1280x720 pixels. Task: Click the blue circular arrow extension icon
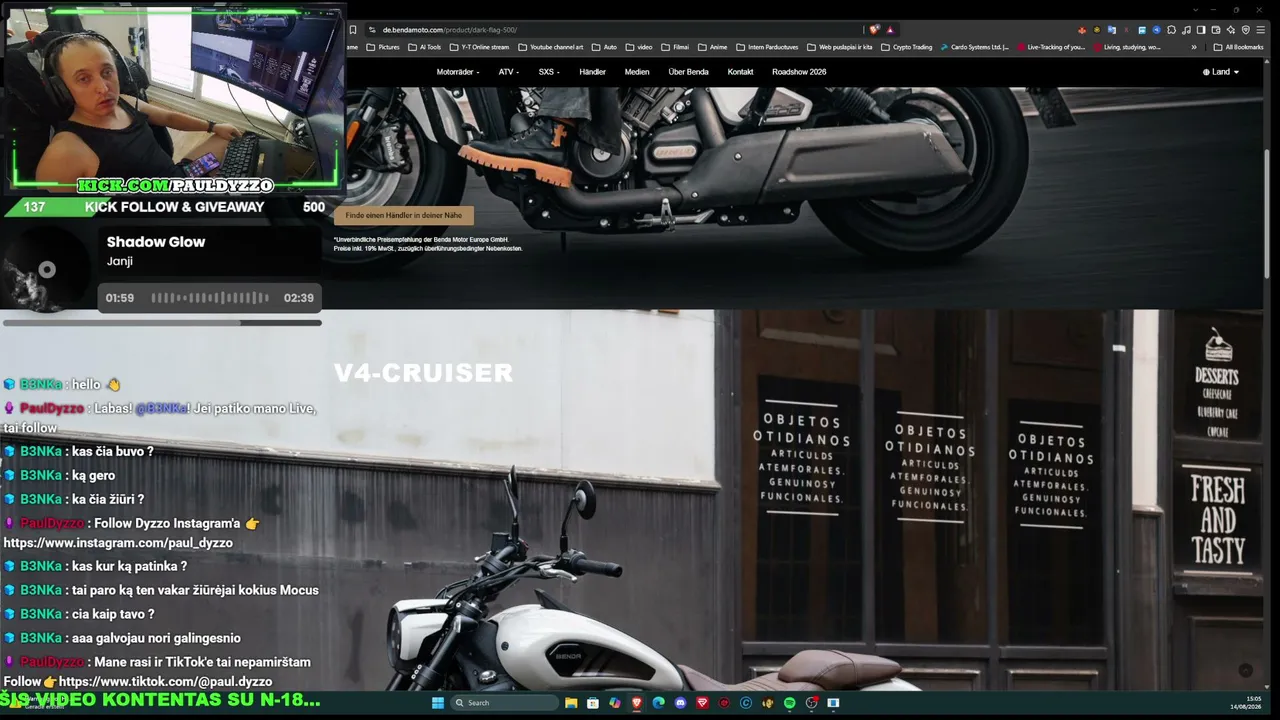[x=1157, y=30]
